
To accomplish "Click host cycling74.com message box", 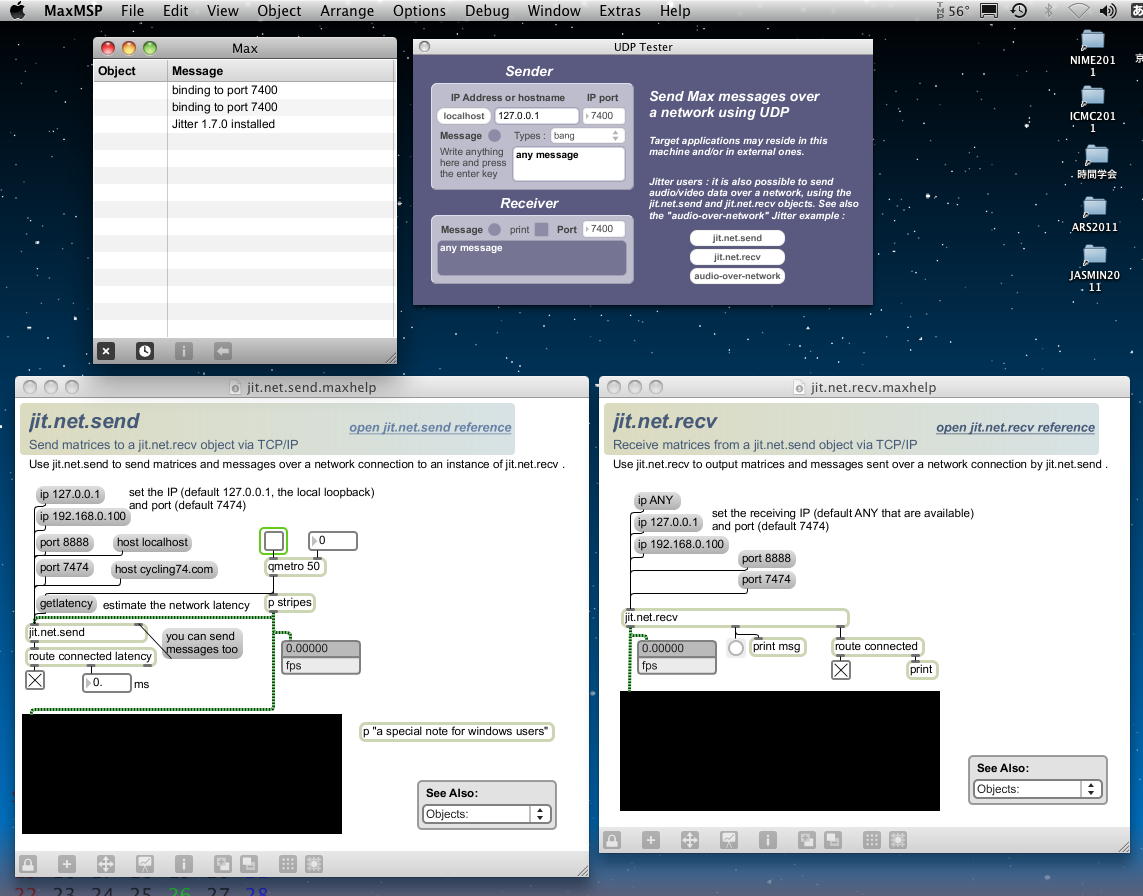I will click(x=164, y=569).
